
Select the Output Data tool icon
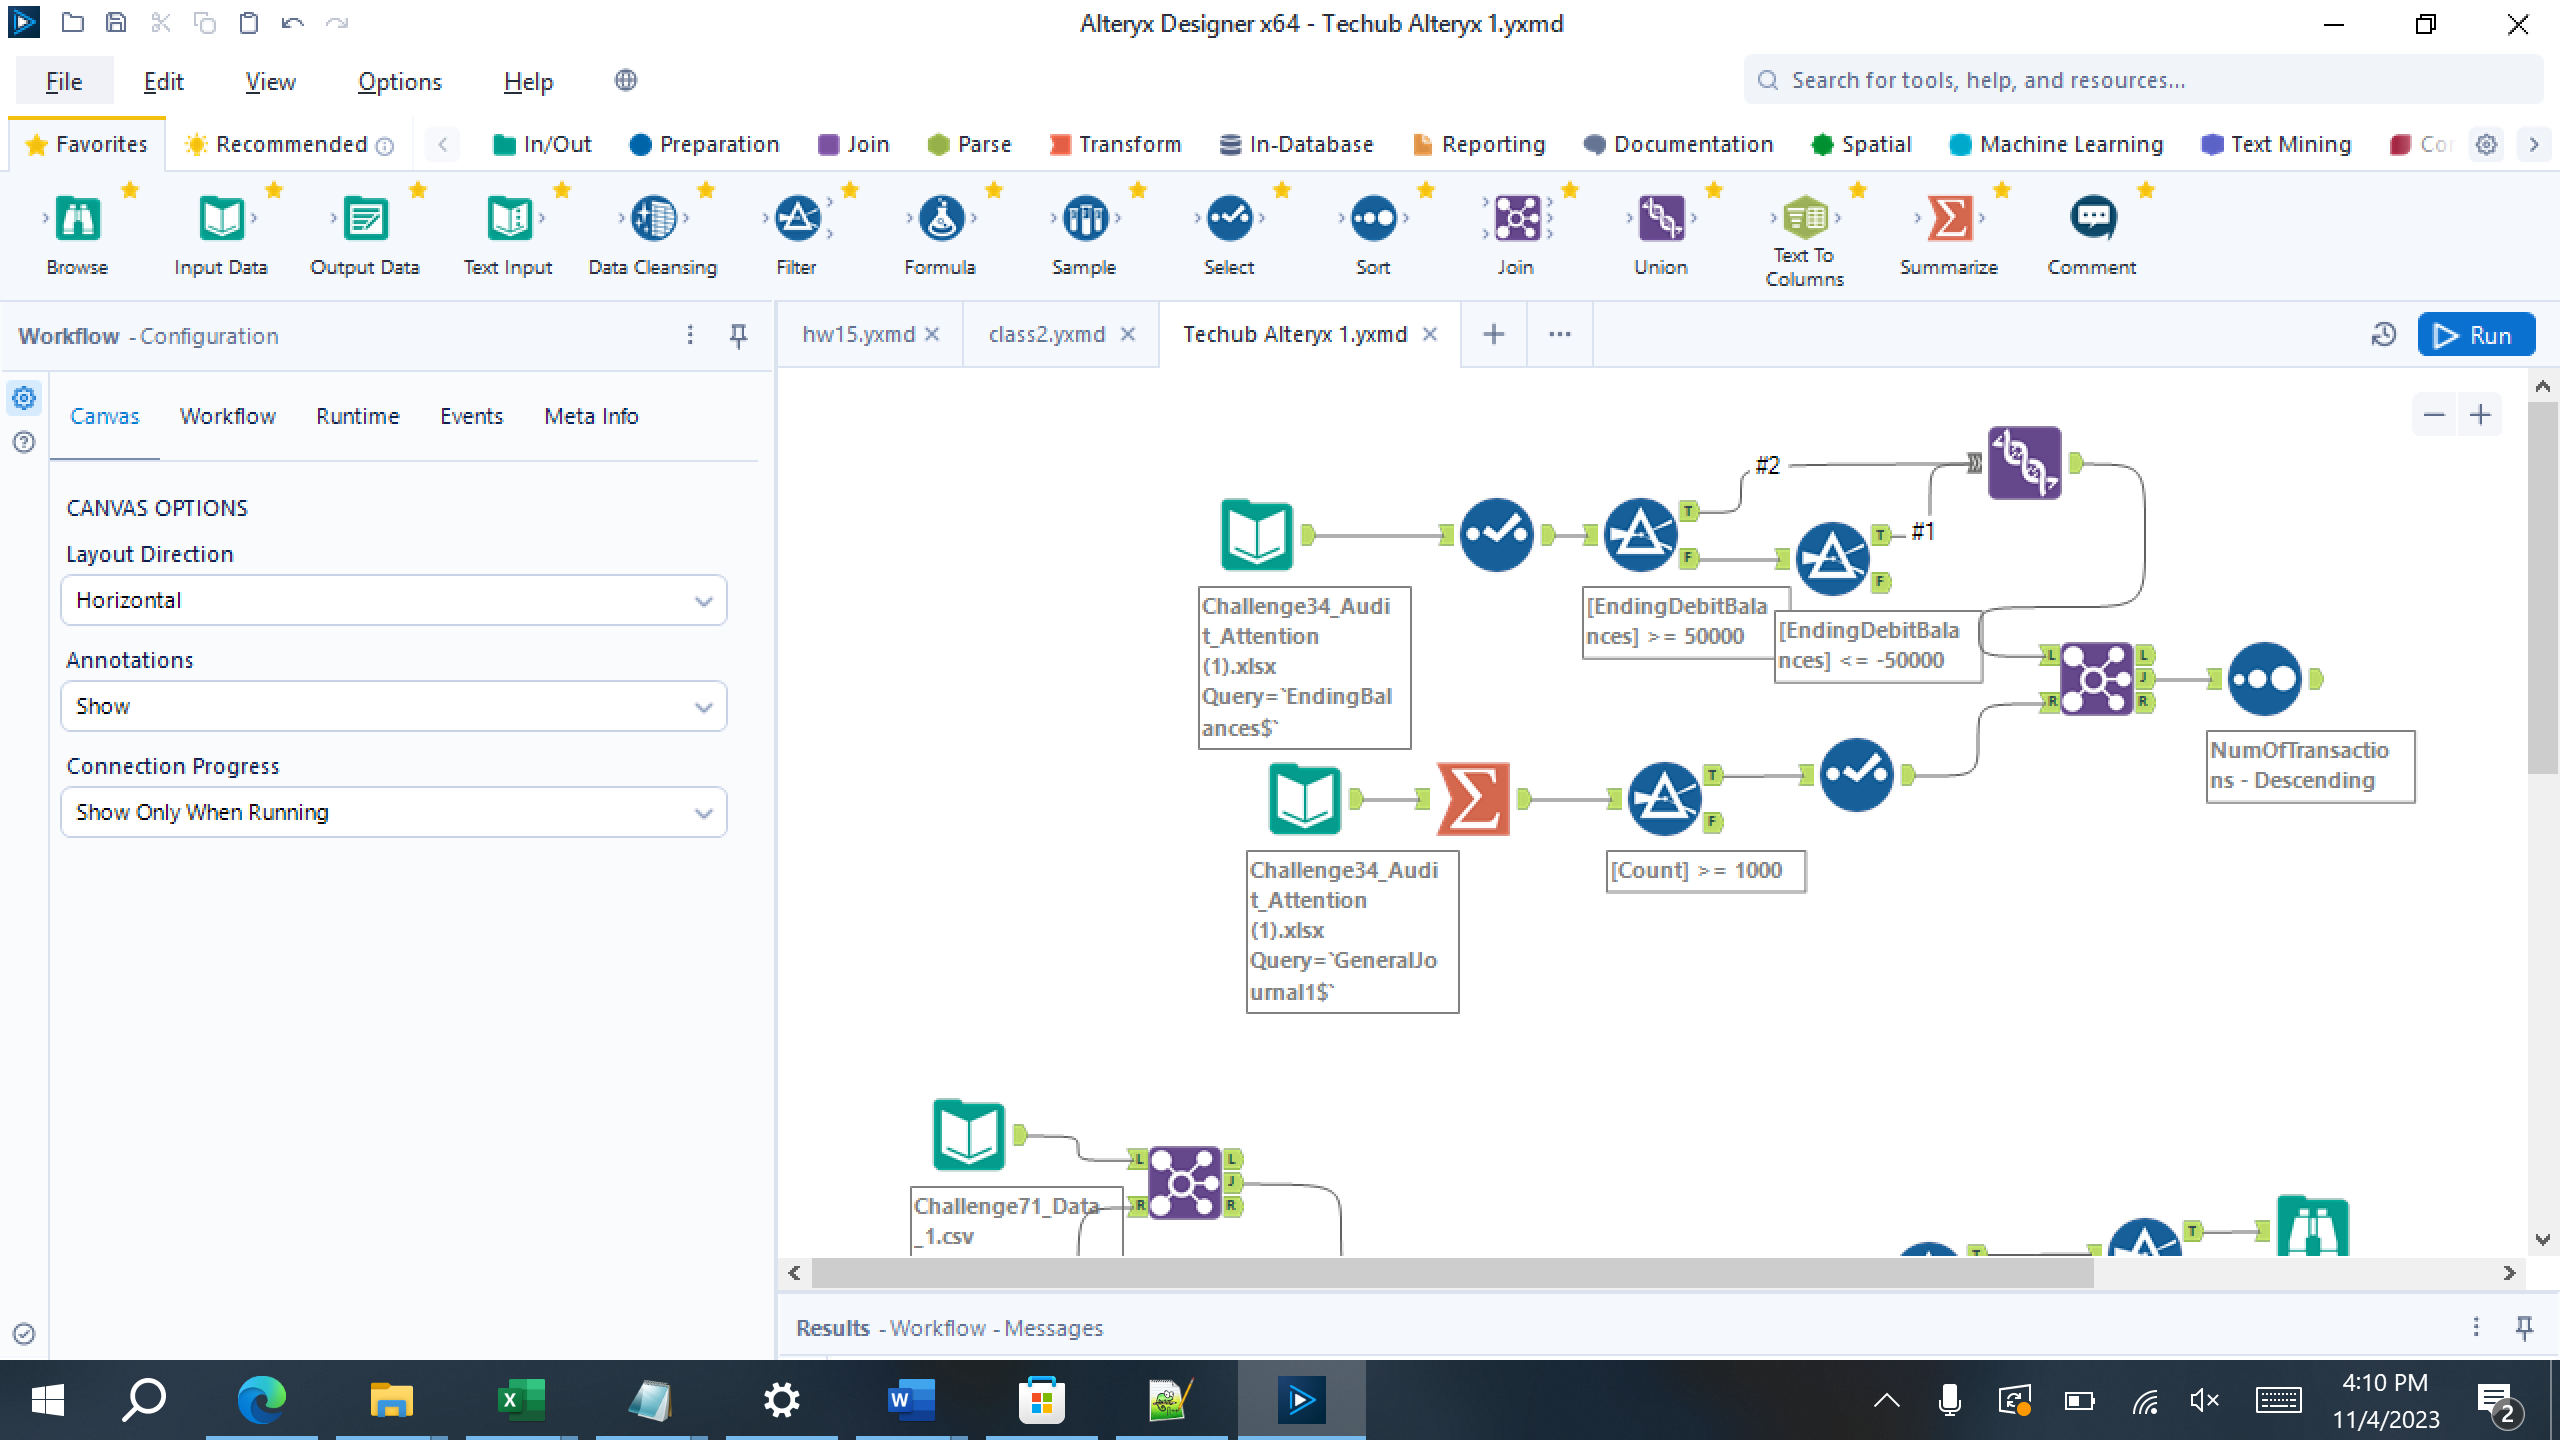[365, 218]
